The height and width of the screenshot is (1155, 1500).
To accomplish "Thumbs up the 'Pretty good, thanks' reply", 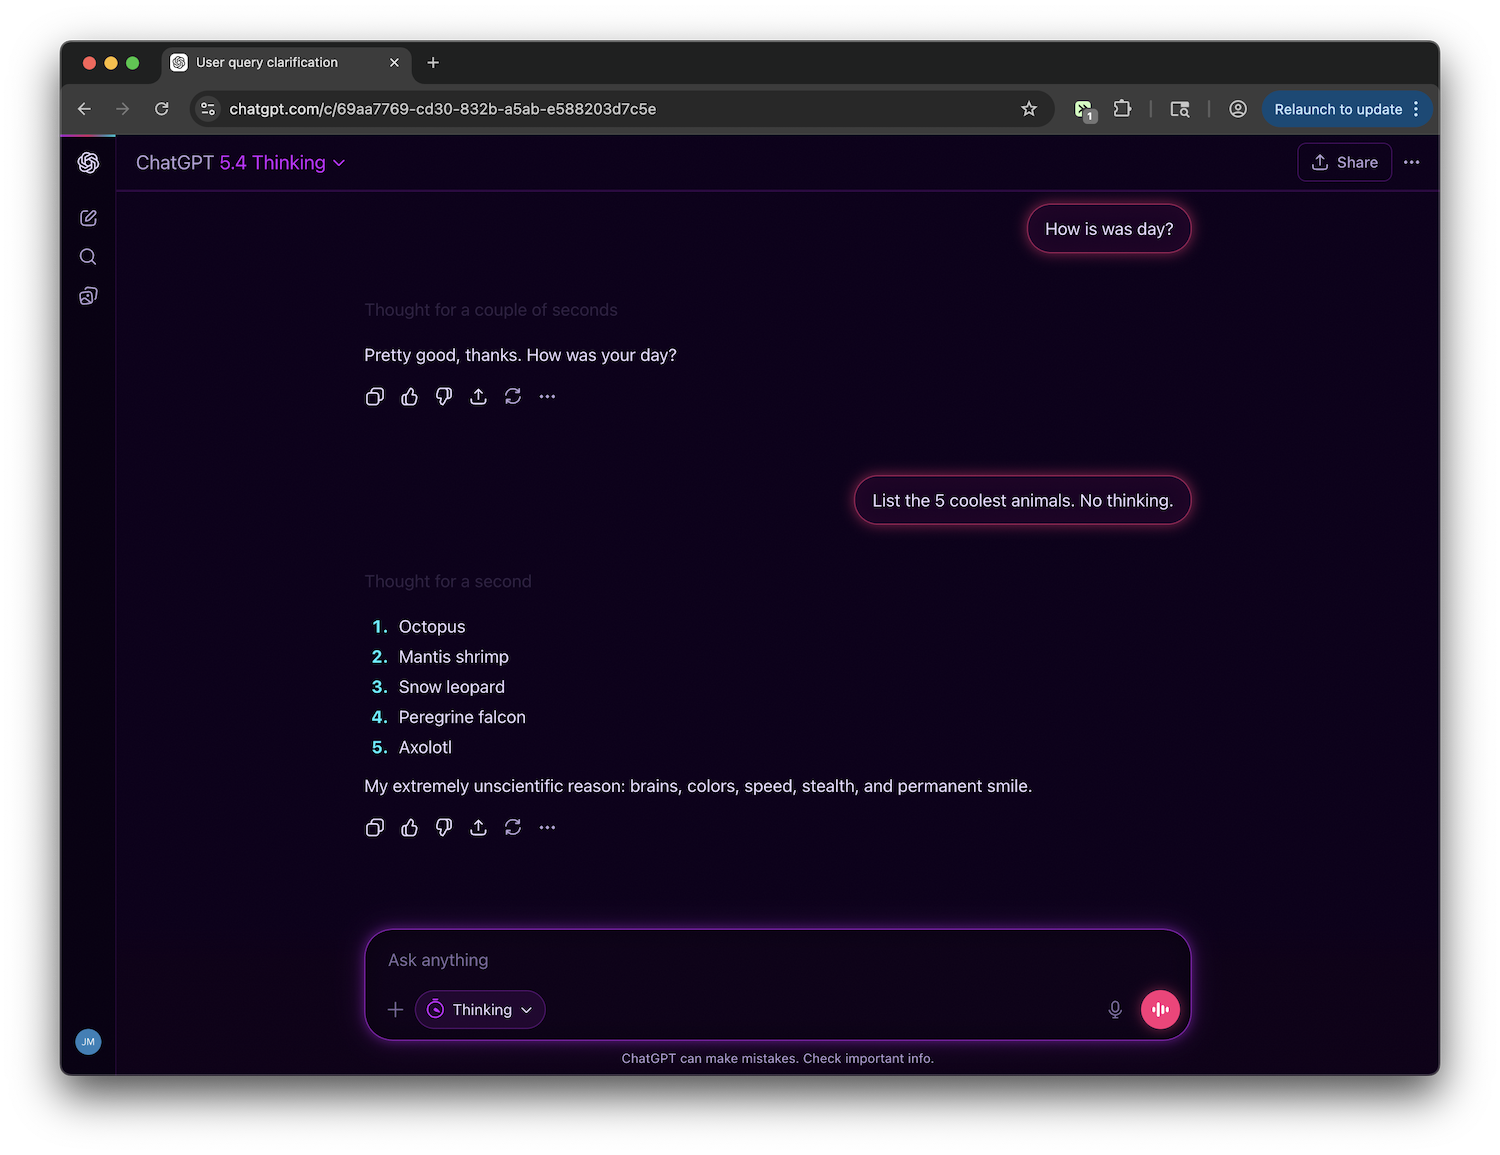I will point(409,397).
